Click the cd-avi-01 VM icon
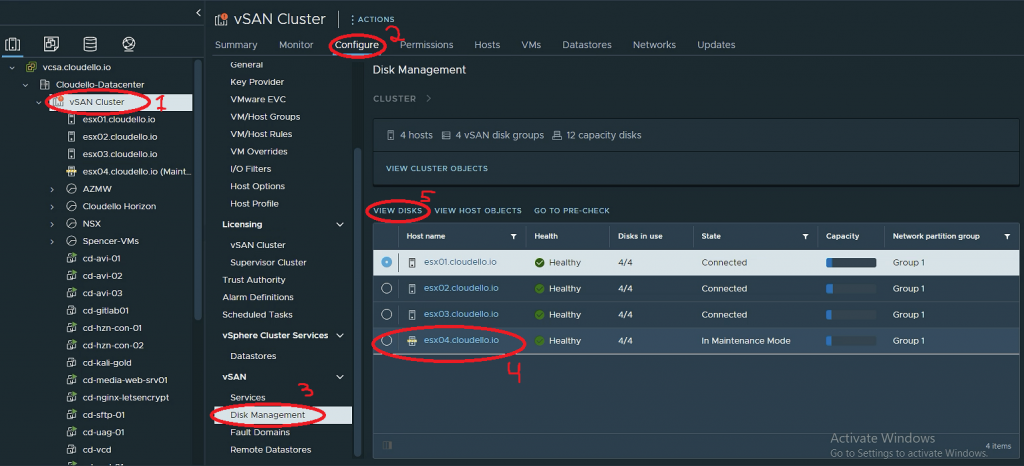 (72, 258)
